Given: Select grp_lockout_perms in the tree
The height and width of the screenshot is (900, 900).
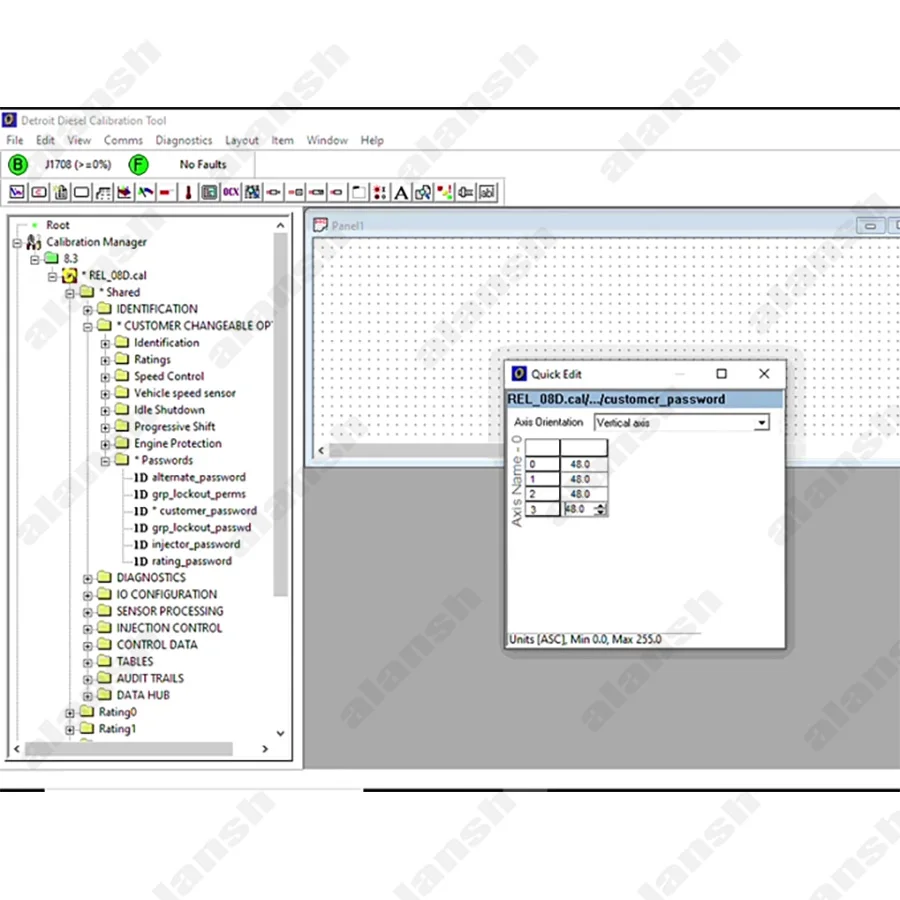Looking at the screenshot, I should [x=199, y=494].
